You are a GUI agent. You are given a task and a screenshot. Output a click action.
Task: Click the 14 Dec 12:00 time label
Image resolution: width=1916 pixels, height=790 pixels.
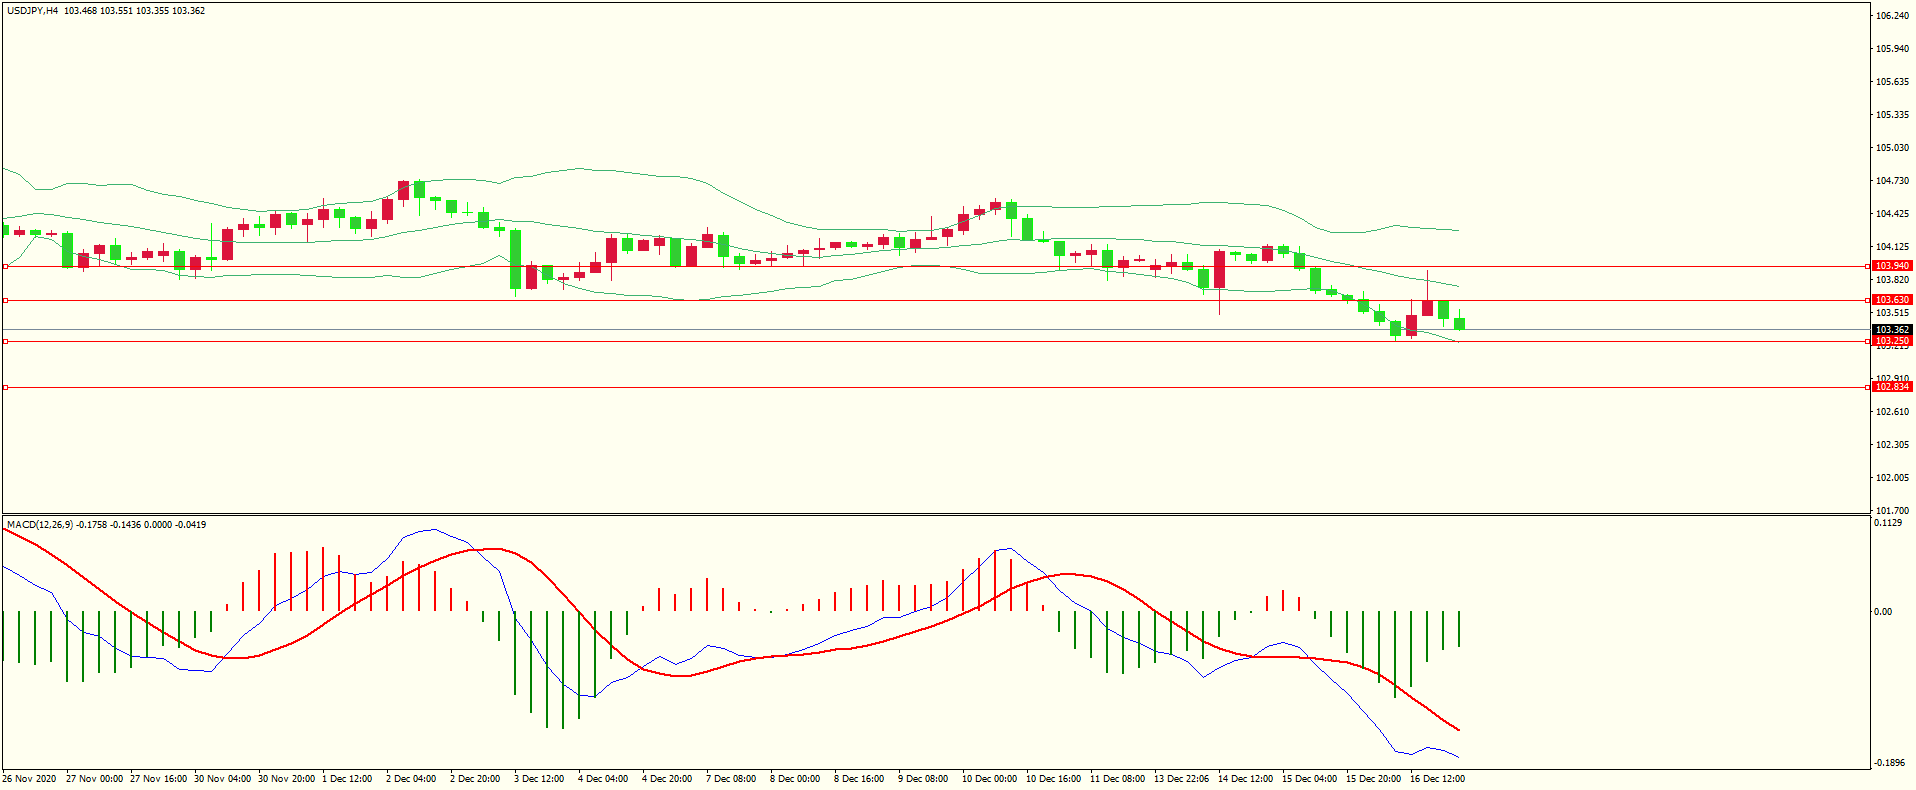1245,779
